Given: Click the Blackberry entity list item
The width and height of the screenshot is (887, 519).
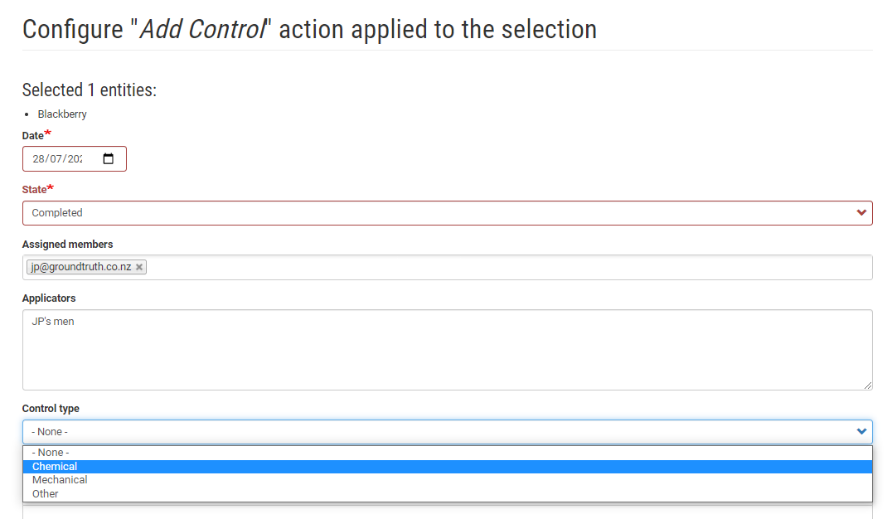Looking at the screenshot, I should point(62,114).
